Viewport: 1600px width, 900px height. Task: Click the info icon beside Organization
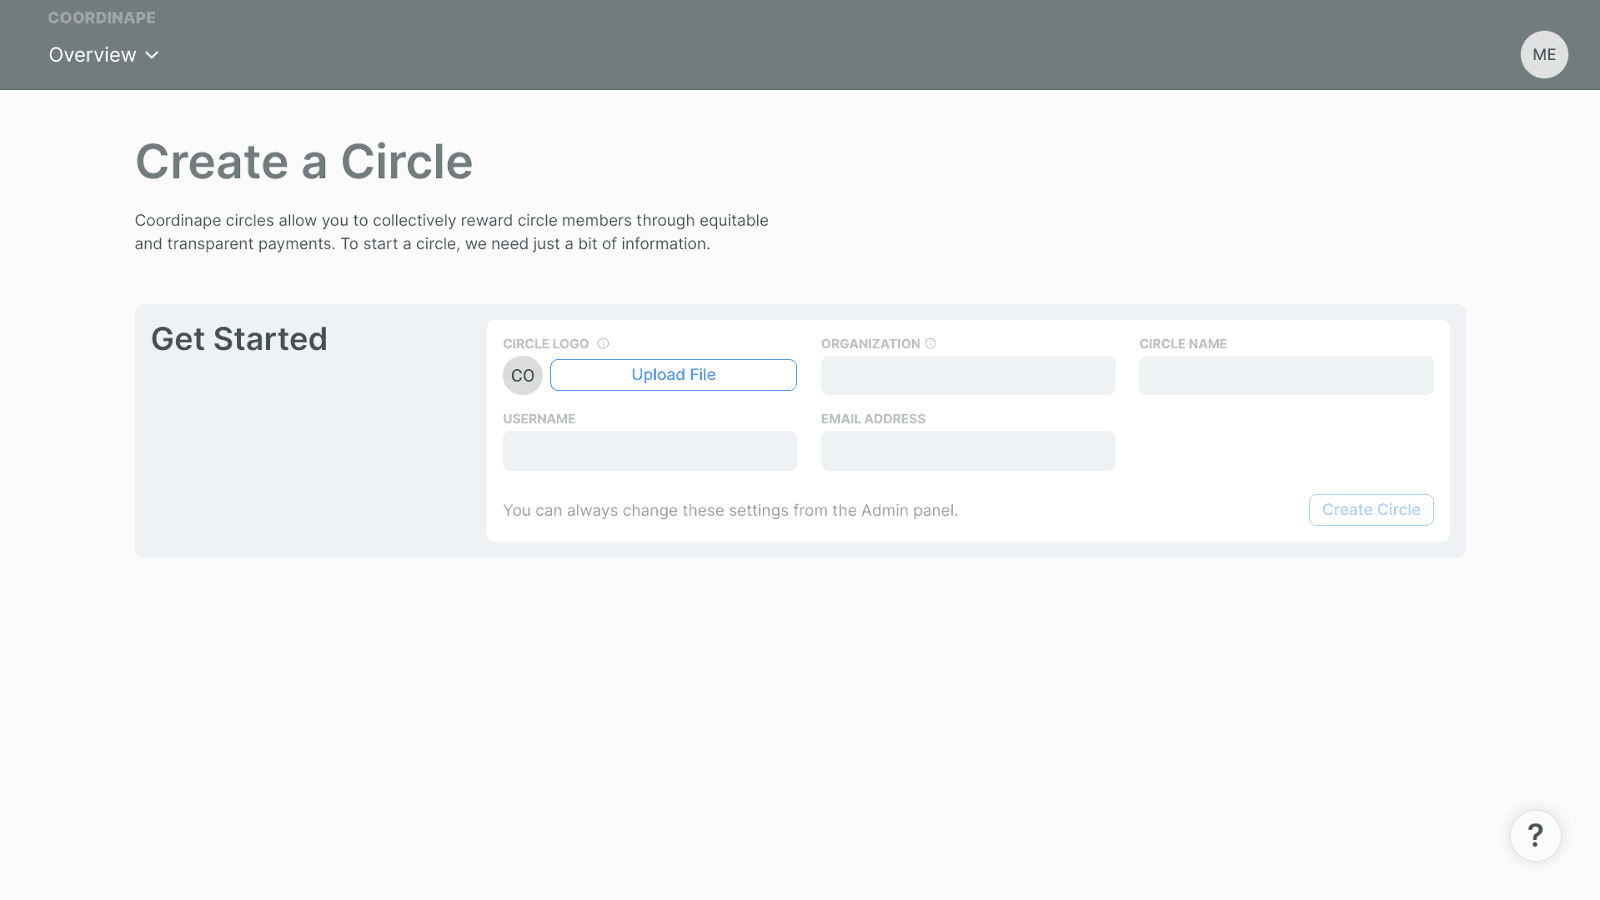click(930, 342)
